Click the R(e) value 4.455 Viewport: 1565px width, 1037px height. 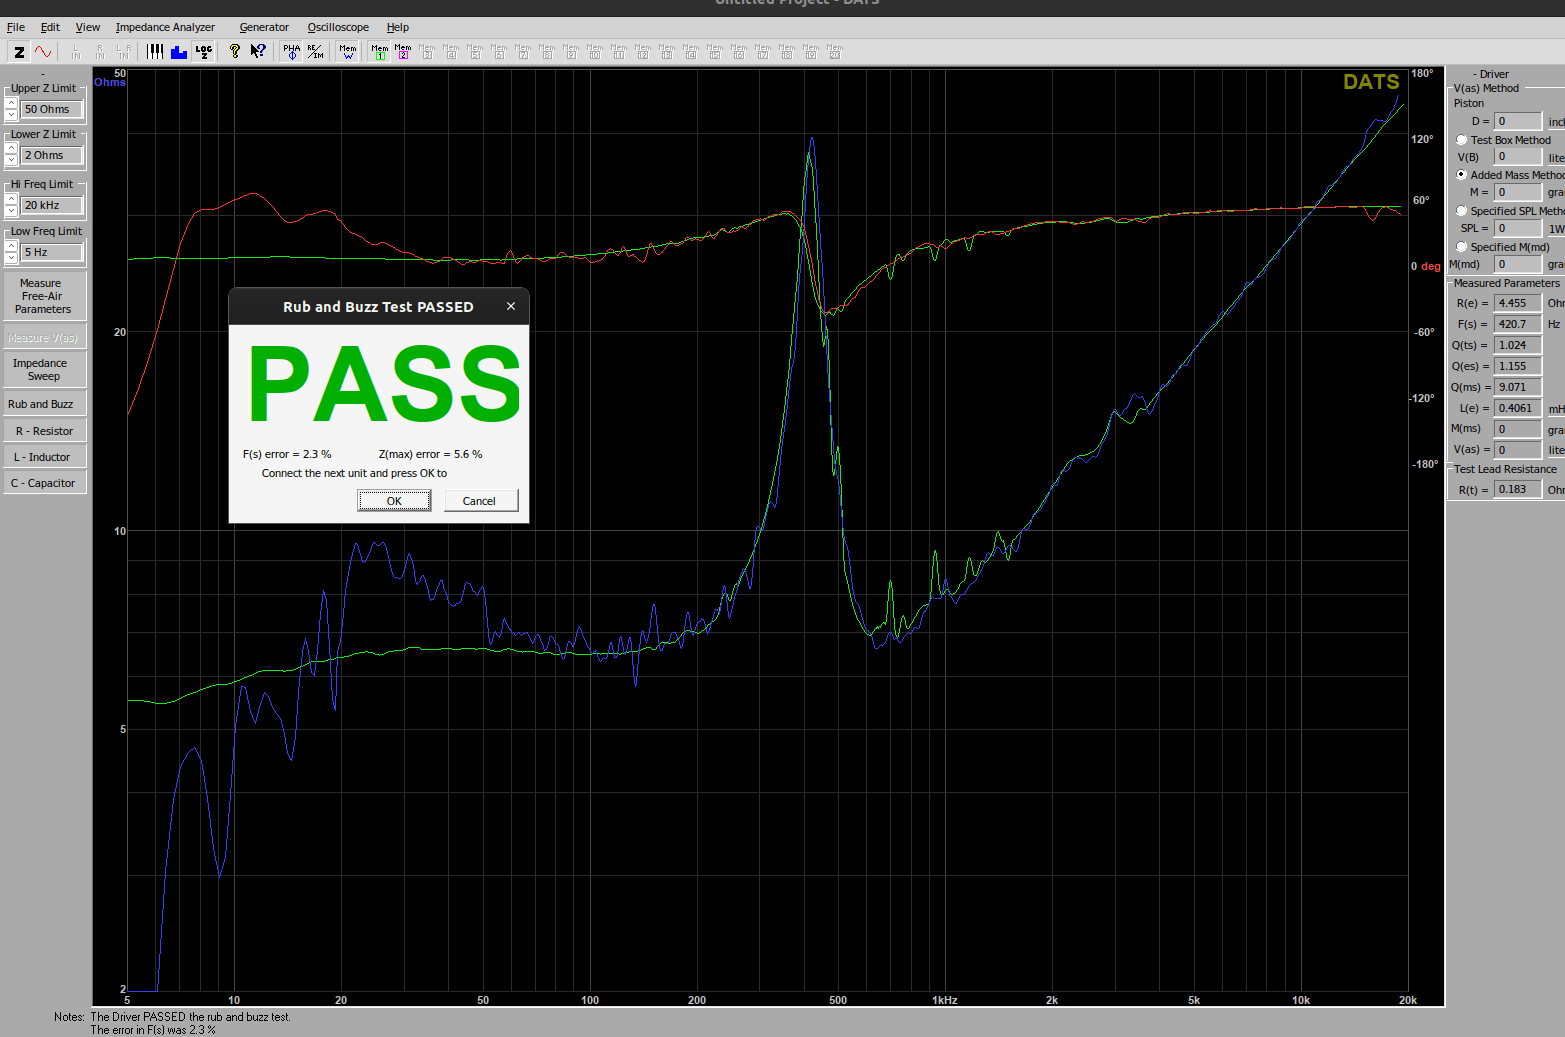coord(1517,303)
